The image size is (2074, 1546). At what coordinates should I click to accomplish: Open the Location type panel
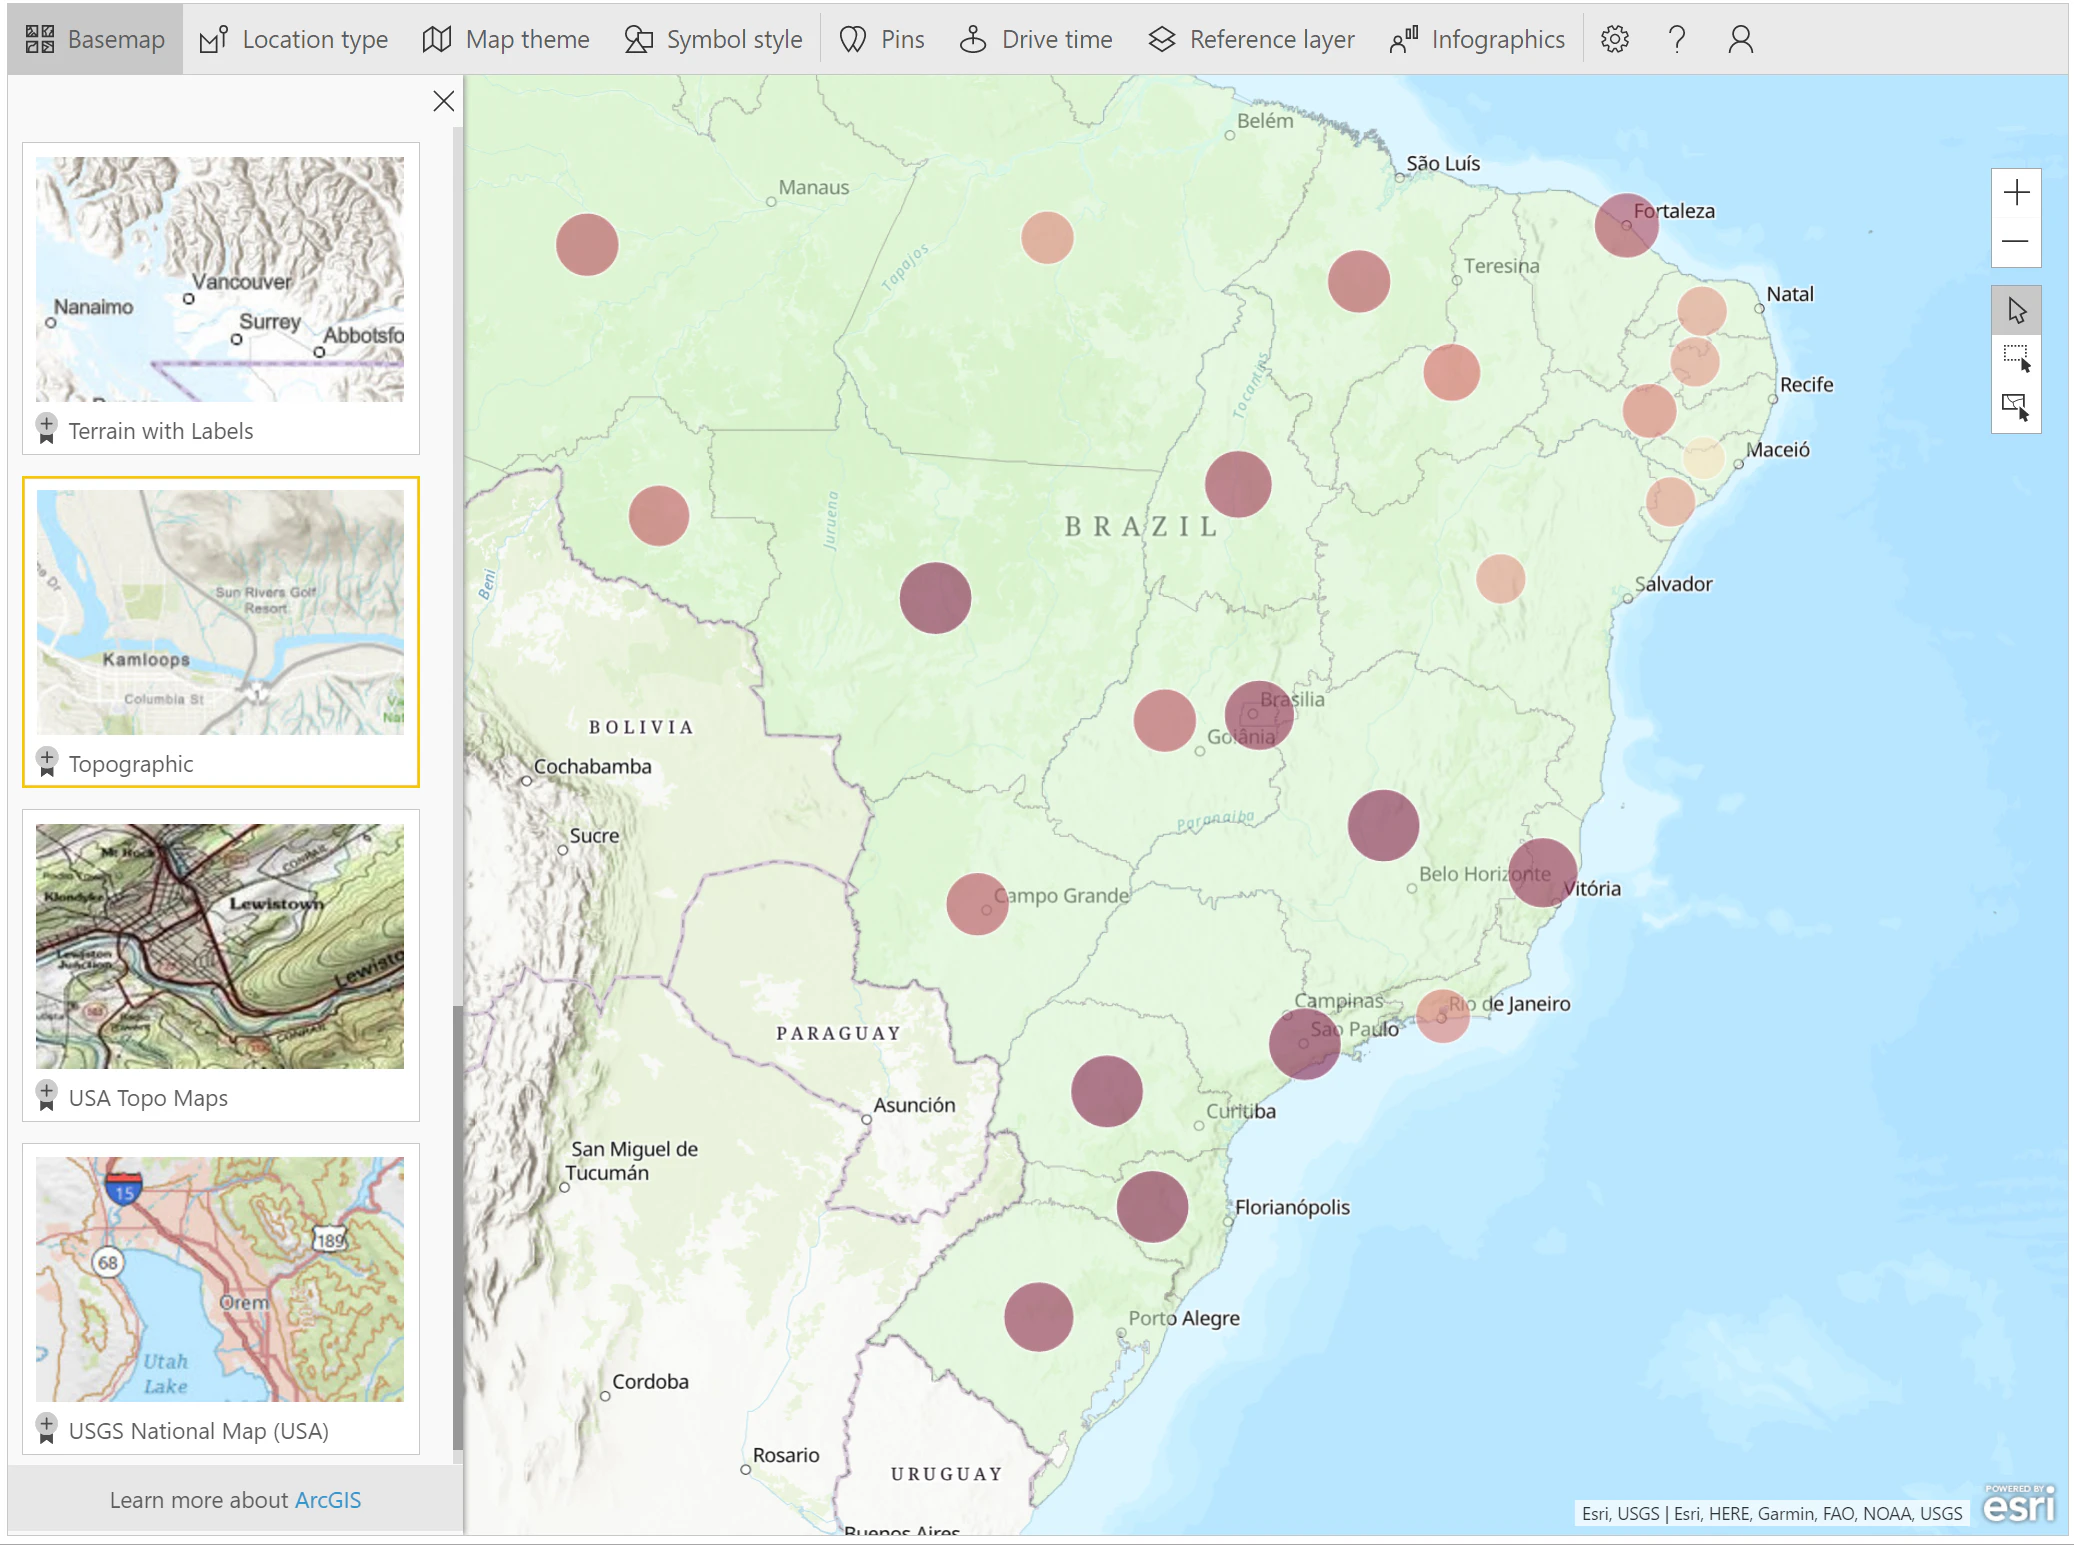coord(293,39)
